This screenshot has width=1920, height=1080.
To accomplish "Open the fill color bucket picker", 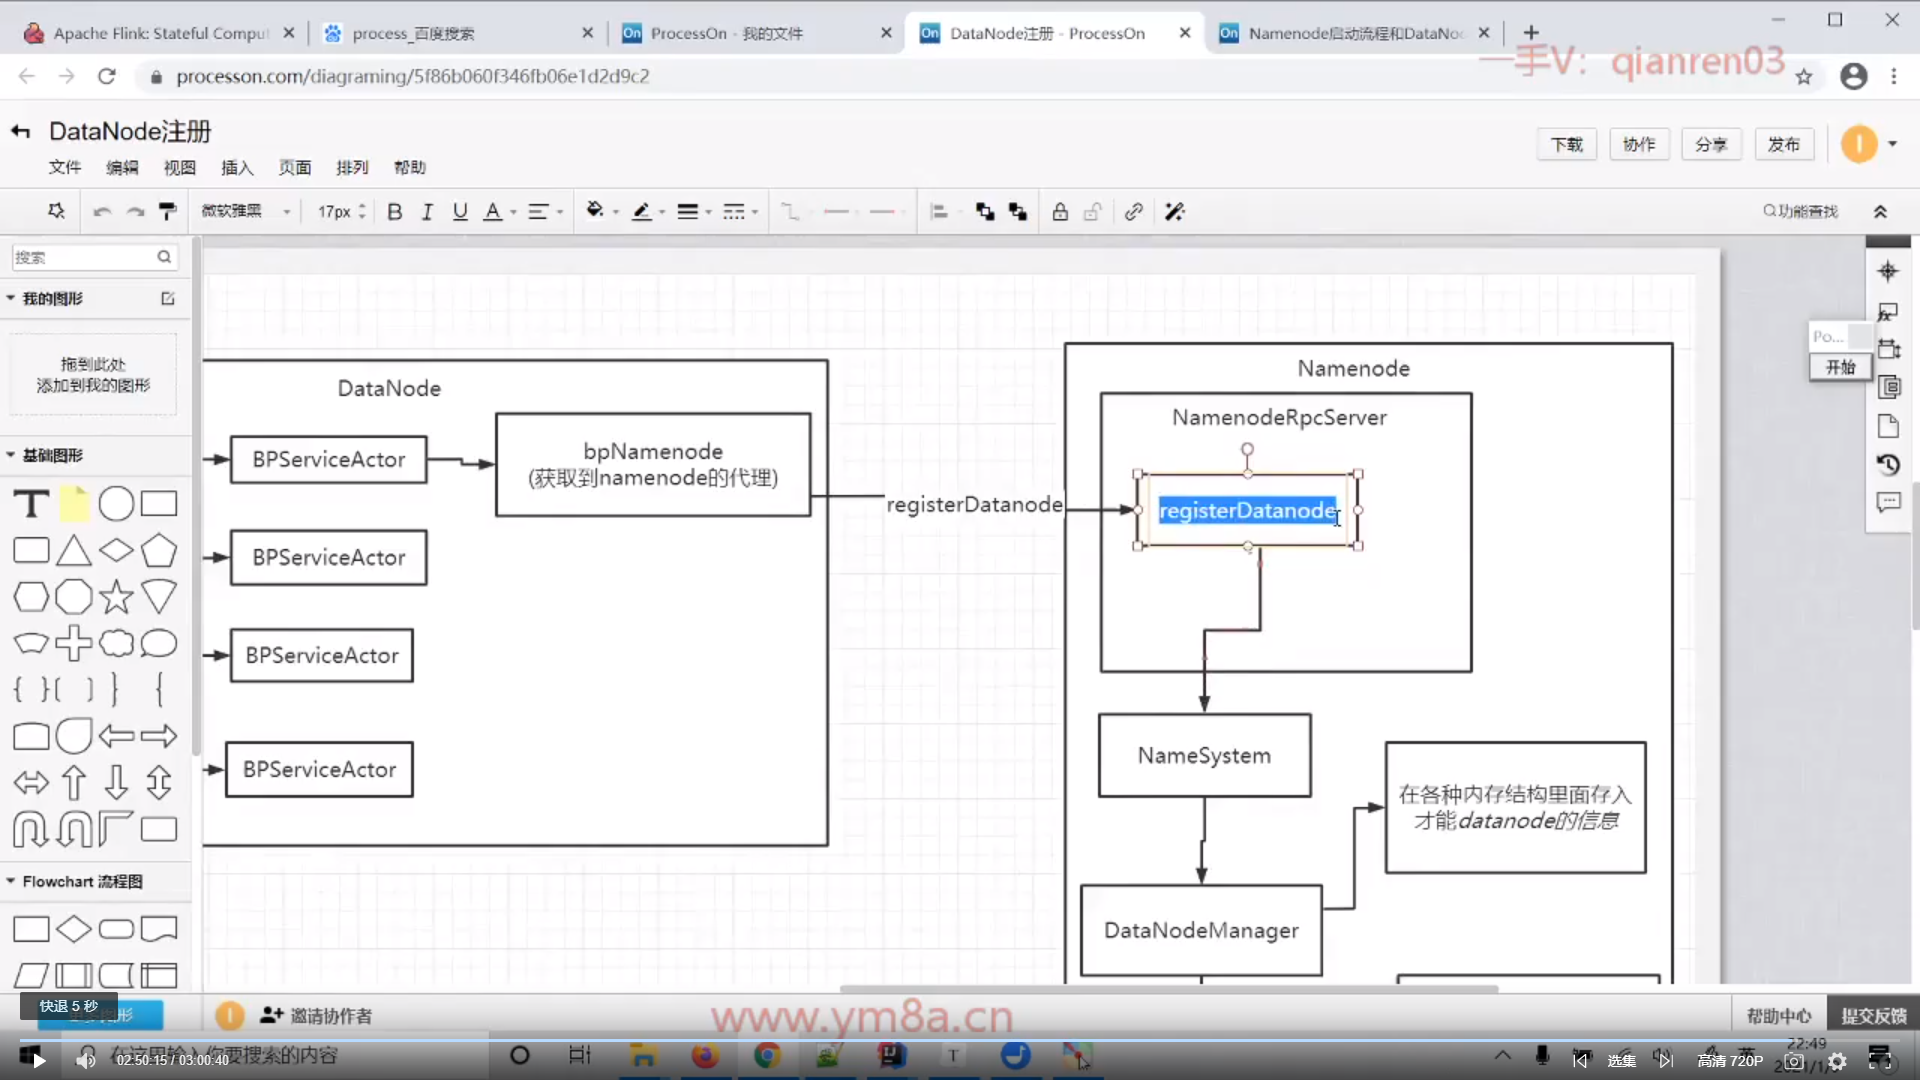I will (596, 211).
